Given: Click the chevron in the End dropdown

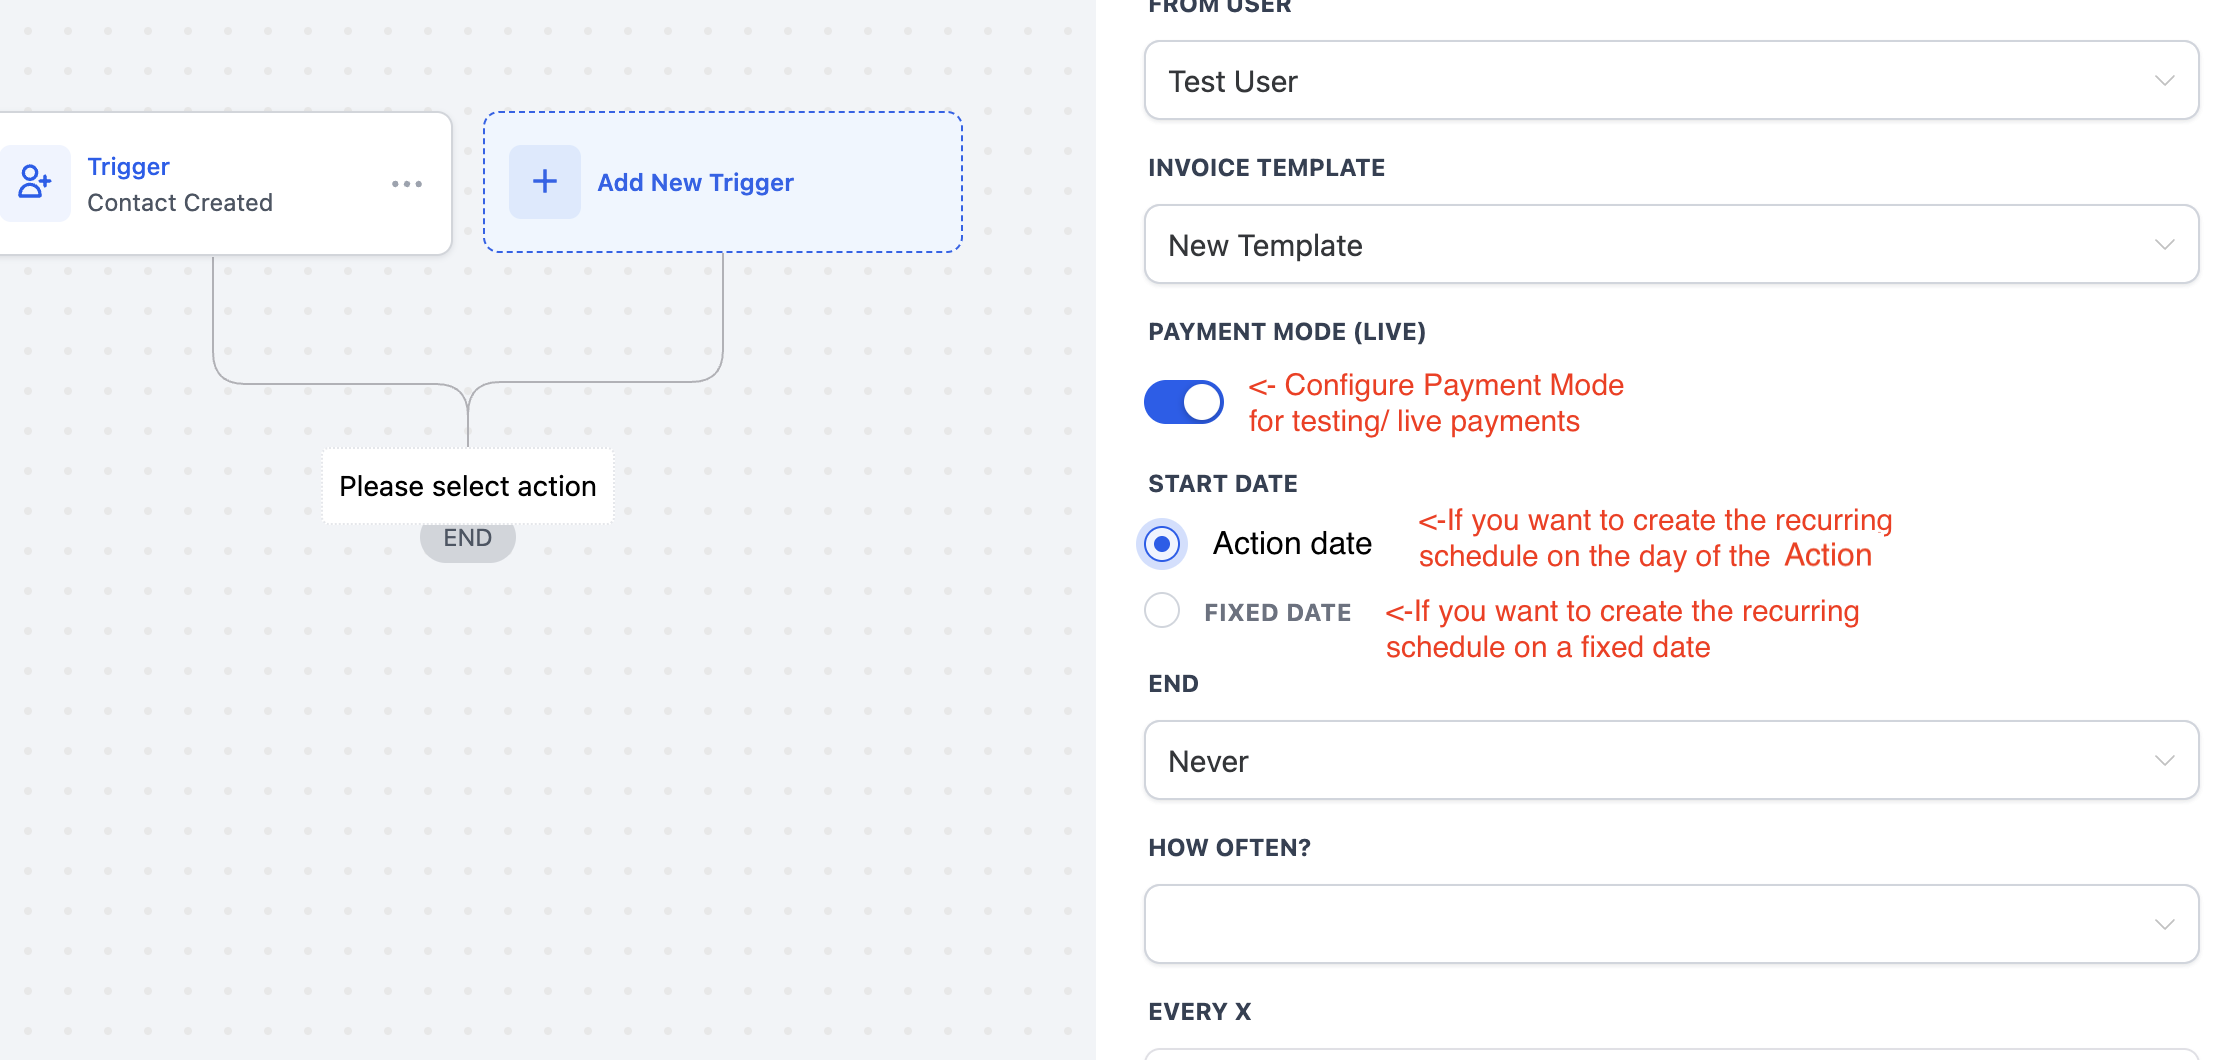Looking at the screenshot, I should [x=2164, y=761].
